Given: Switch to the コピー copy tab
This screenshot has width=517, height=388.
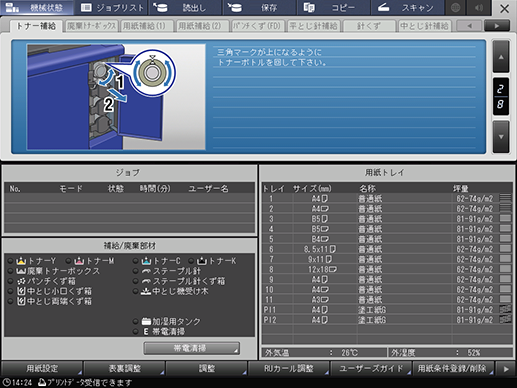Looking at the screenshot, I should [333, 8].
